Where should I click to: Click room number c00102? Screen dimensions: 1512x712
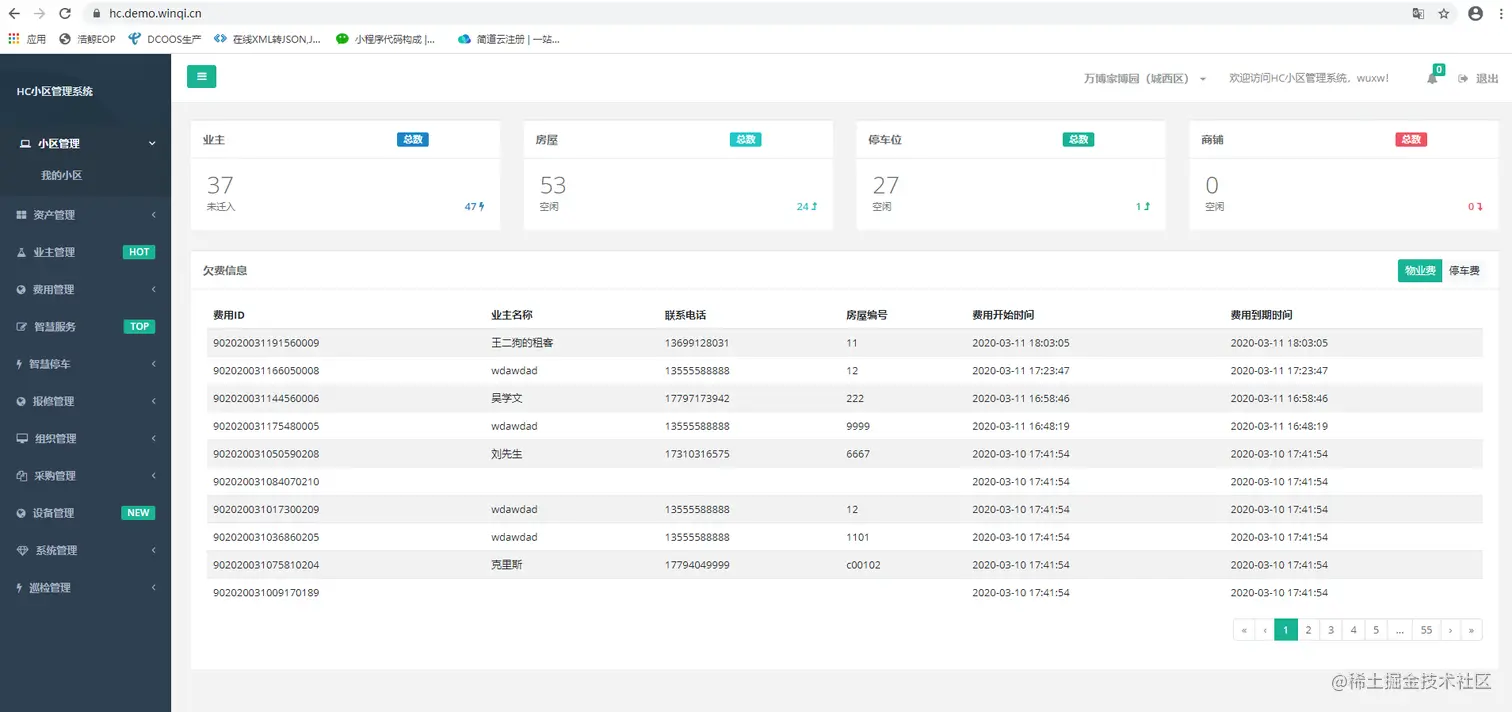pyautogui.click(x=863, y=565)
